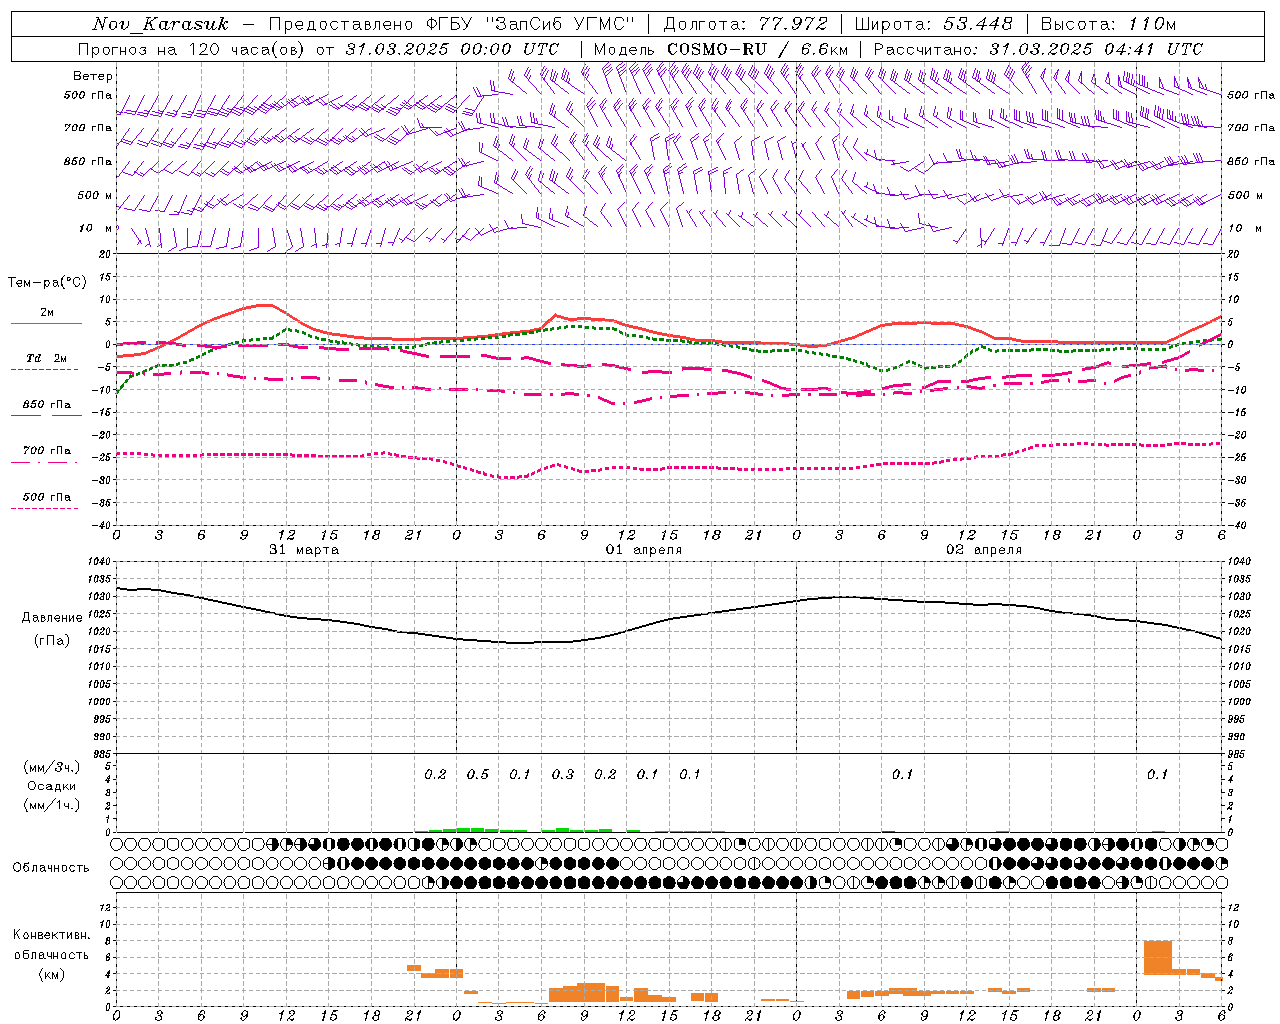This screenshot has width=1280, height=1024.
Task: Click the '31 марта' date label
Action: [304, 550]
